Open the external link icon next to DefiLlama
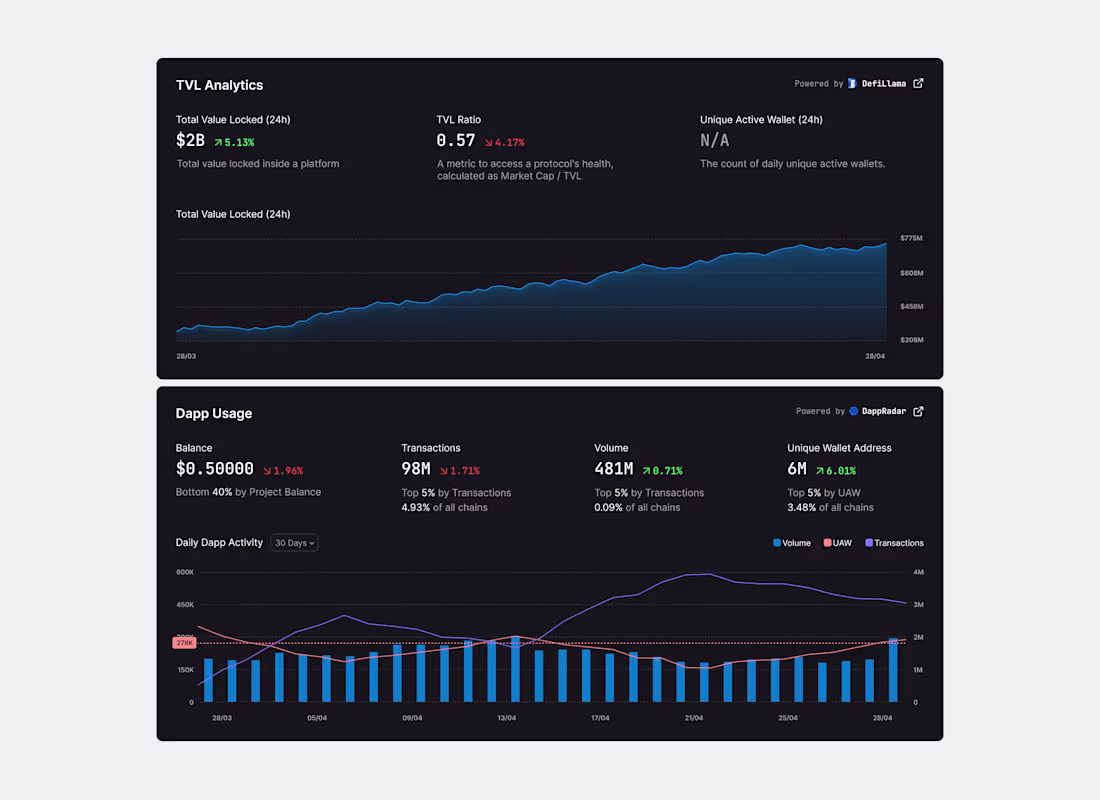This screenshot has width=1100, height=800. [917, 83]
